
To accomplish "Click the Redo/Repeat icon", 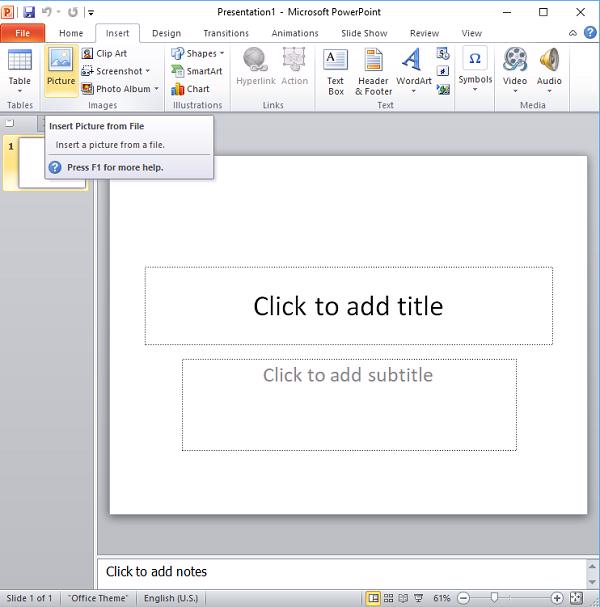I will coord(72,12).
